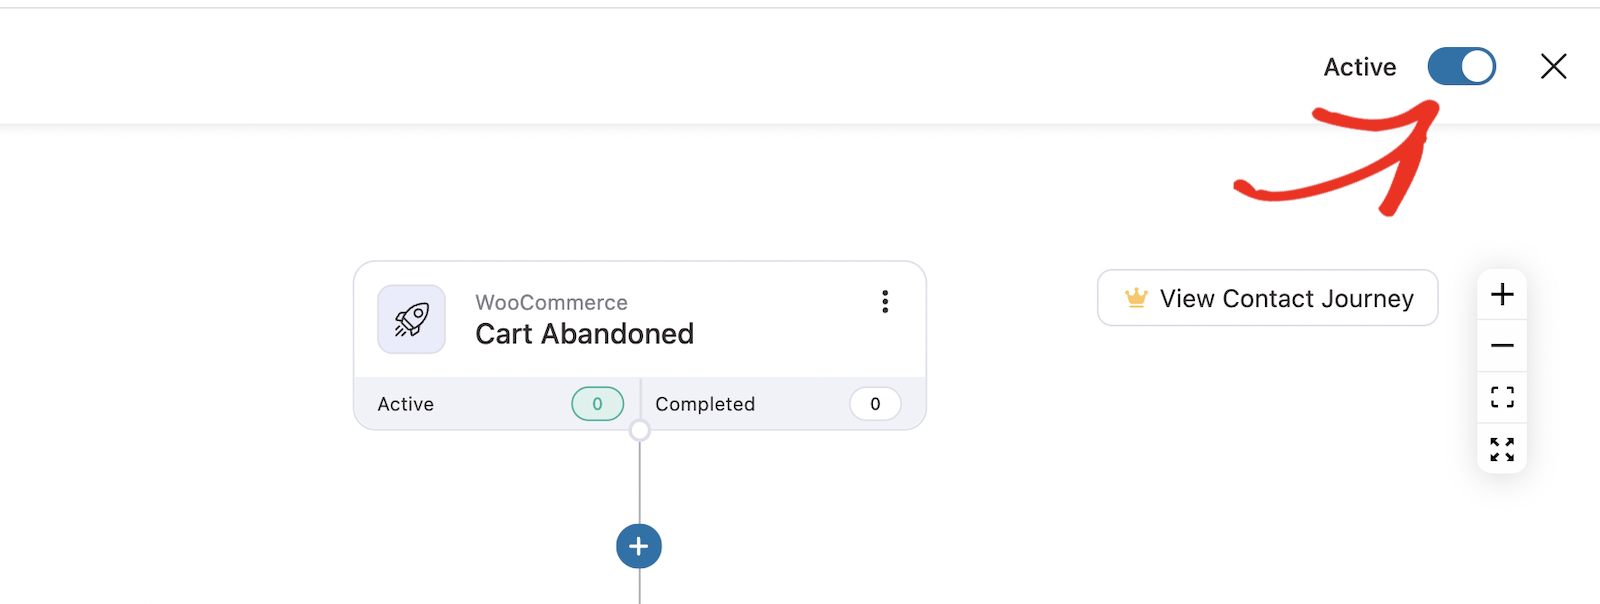Add a new step with the blue plus
Image resolution: width=1600 pixels, height=604 pixels.
639,546
